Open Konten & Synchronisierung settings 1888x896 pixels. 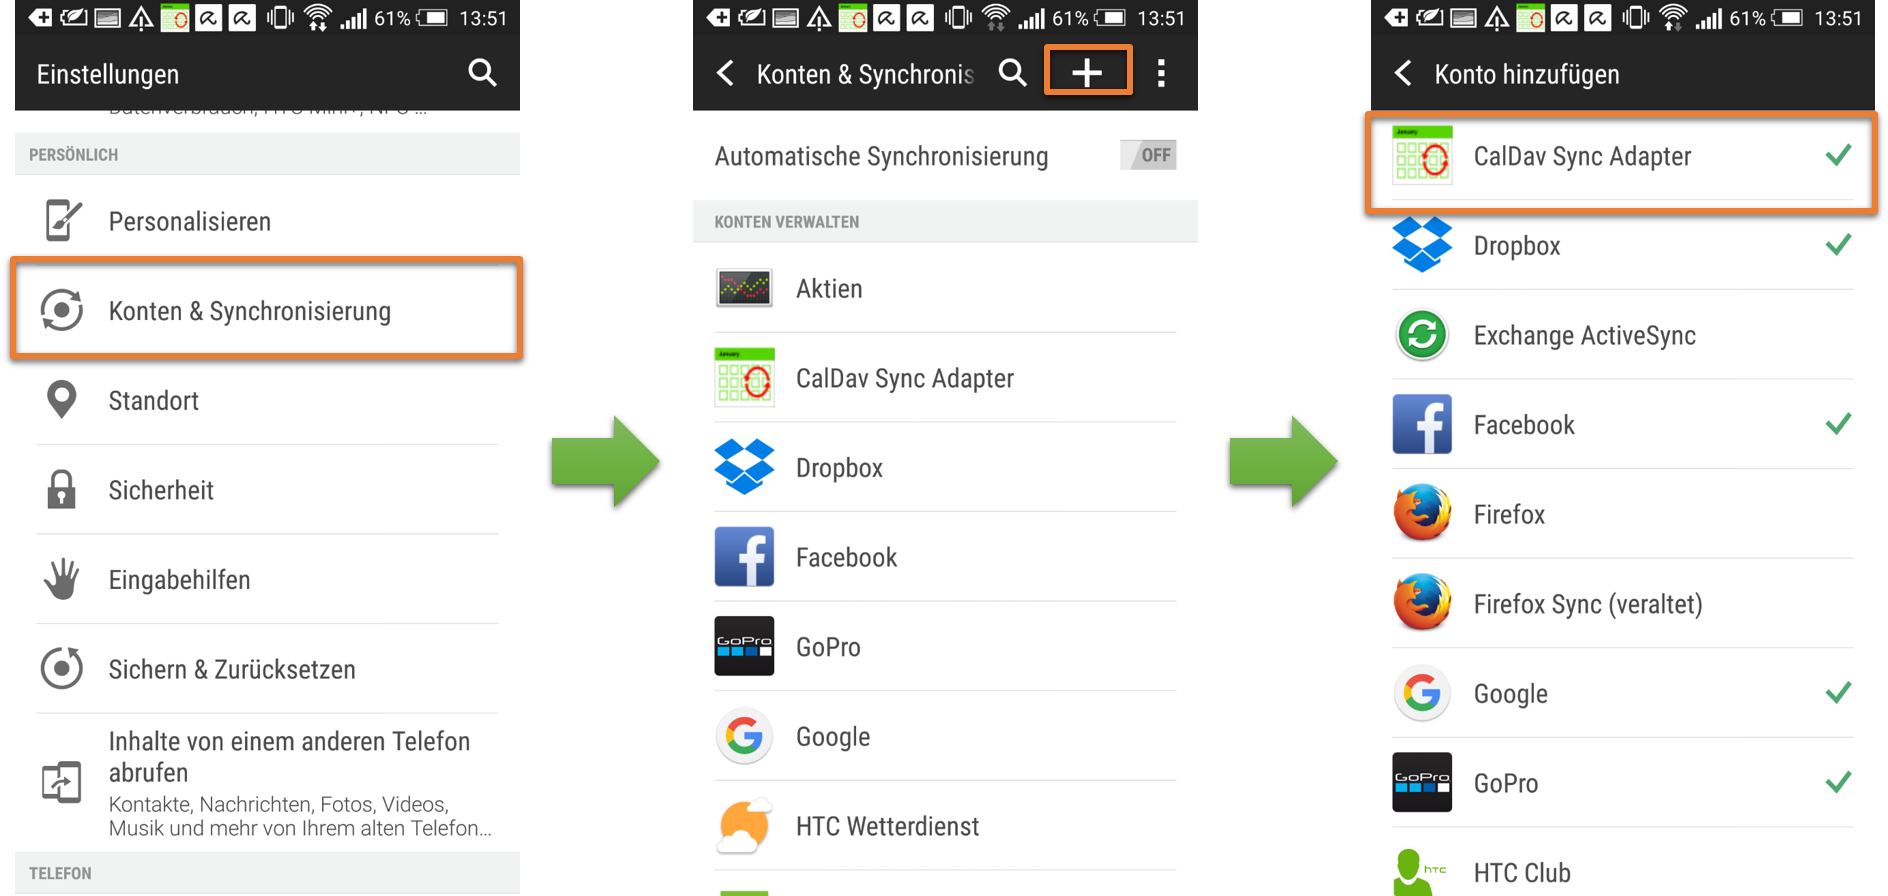pyautogui.click(x=267, y=310)
